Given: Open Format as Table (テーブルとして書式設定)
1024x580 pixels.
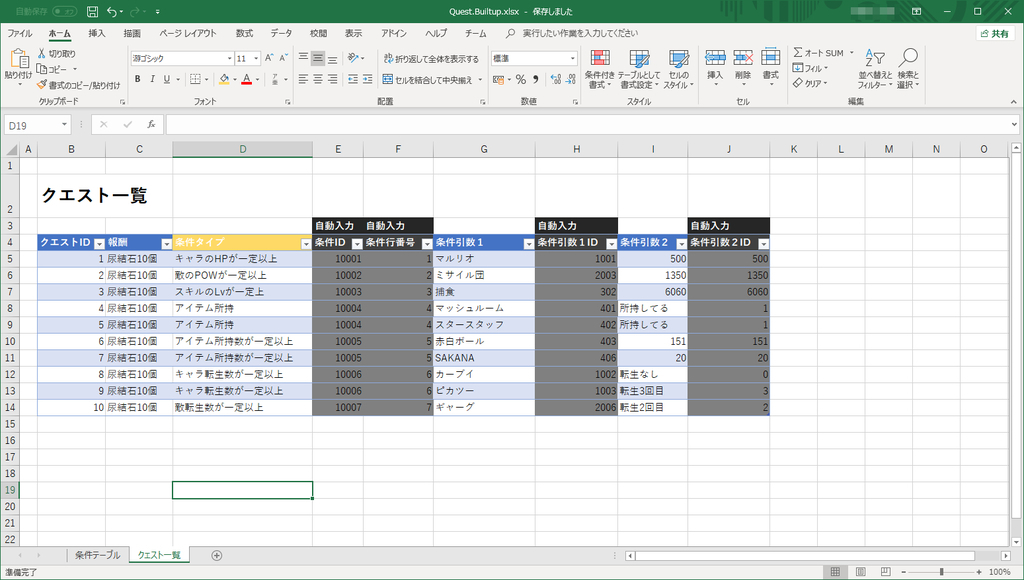Looking at the screenshot, I should (639, 69).
